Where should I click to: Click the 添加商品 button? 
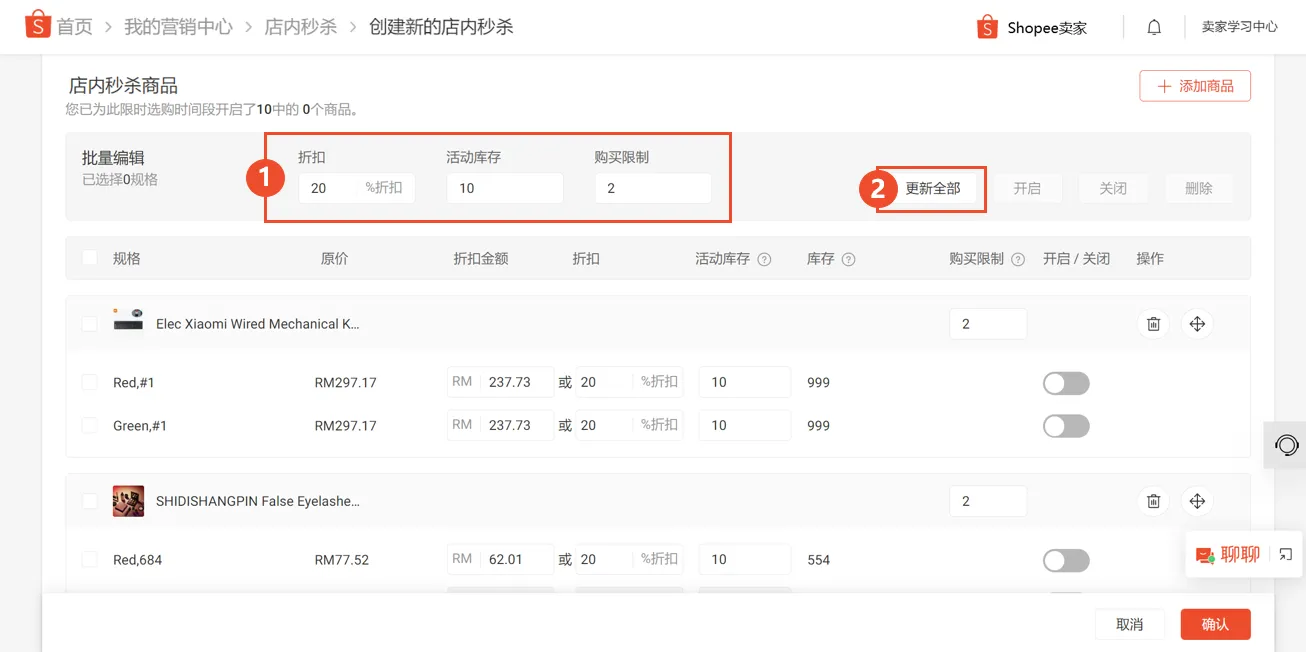coord(1194,86)
